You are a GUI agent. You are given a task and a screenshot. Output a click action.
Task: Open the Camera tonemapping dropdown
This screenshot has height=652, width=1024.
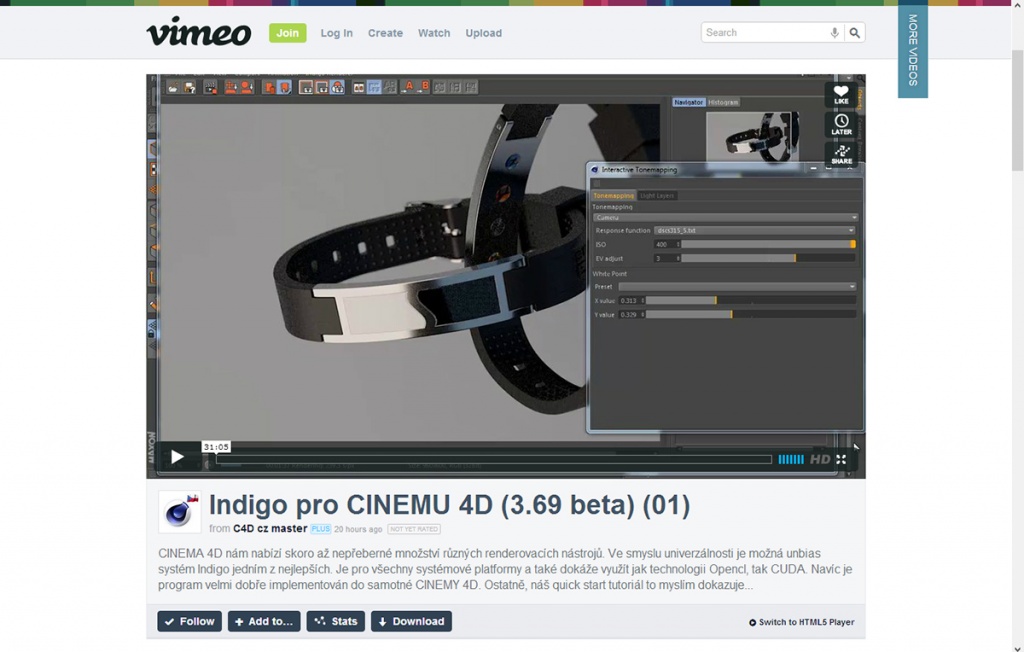725,218
